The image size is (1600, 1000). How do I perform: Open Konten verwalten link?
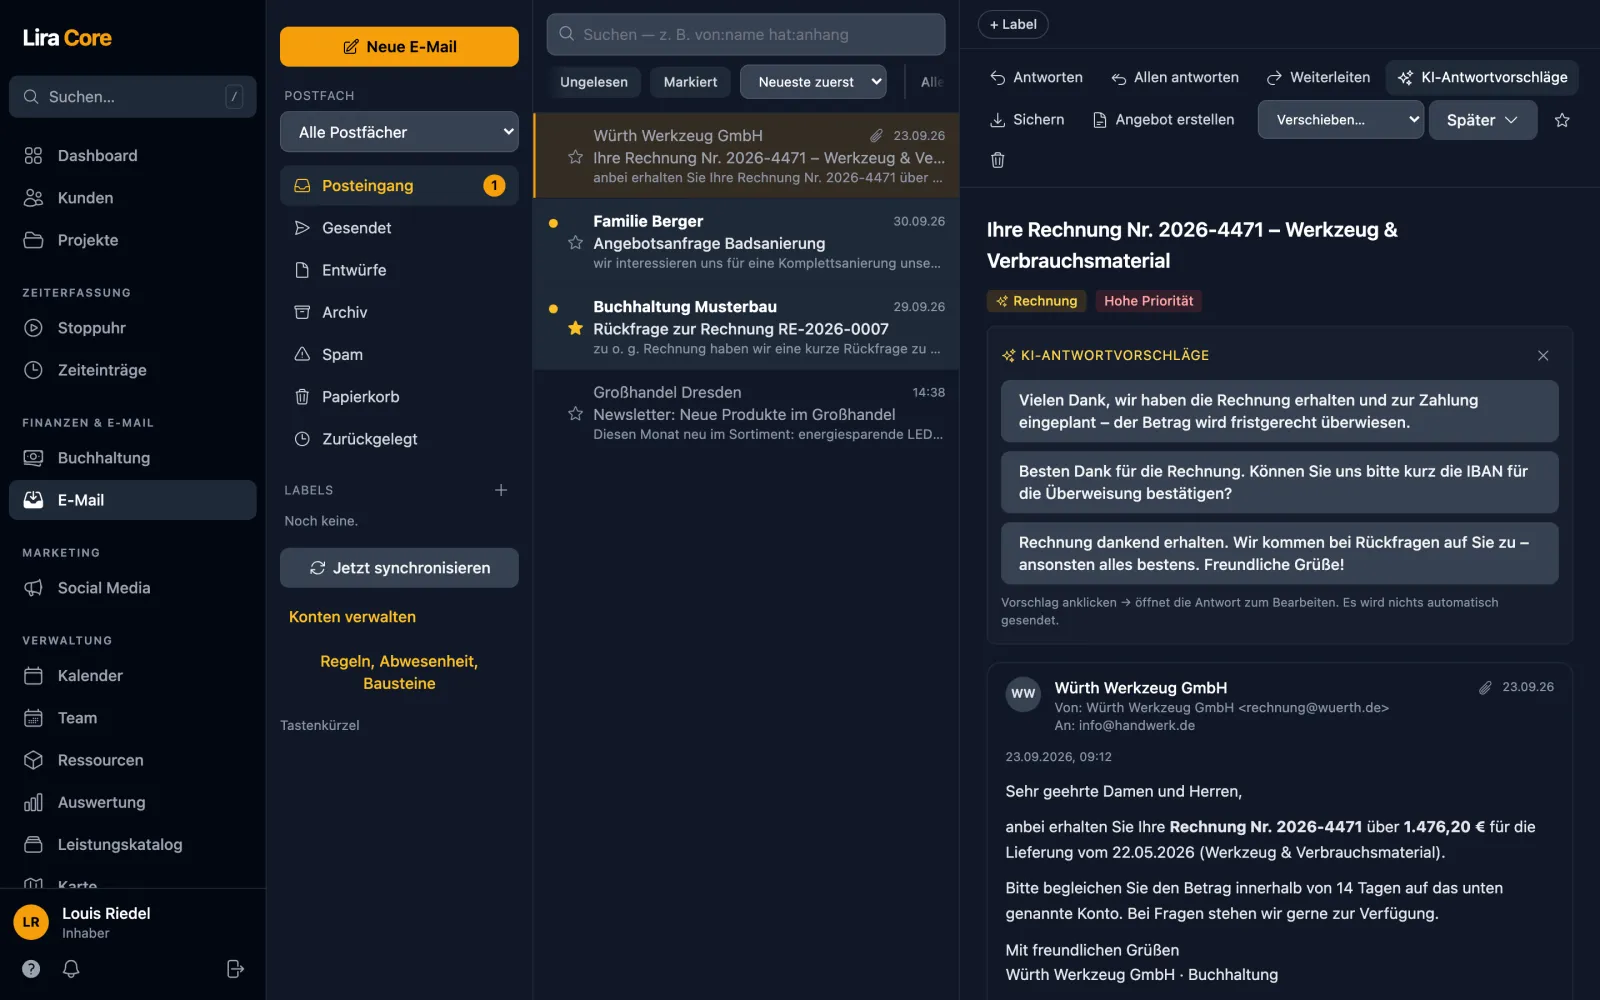[x=352, y=617]
